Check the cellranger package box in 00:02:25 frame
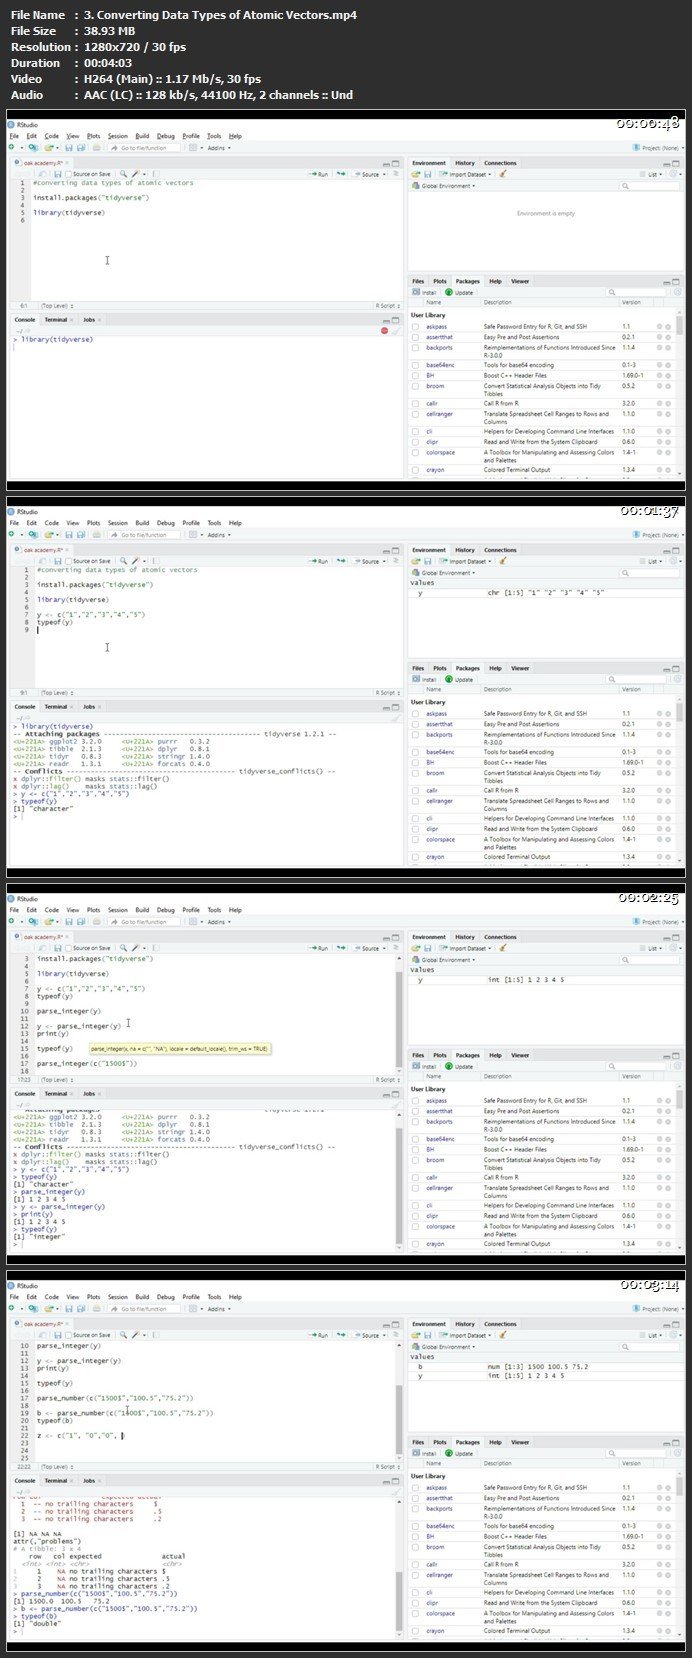 [x=416, y=1188]
